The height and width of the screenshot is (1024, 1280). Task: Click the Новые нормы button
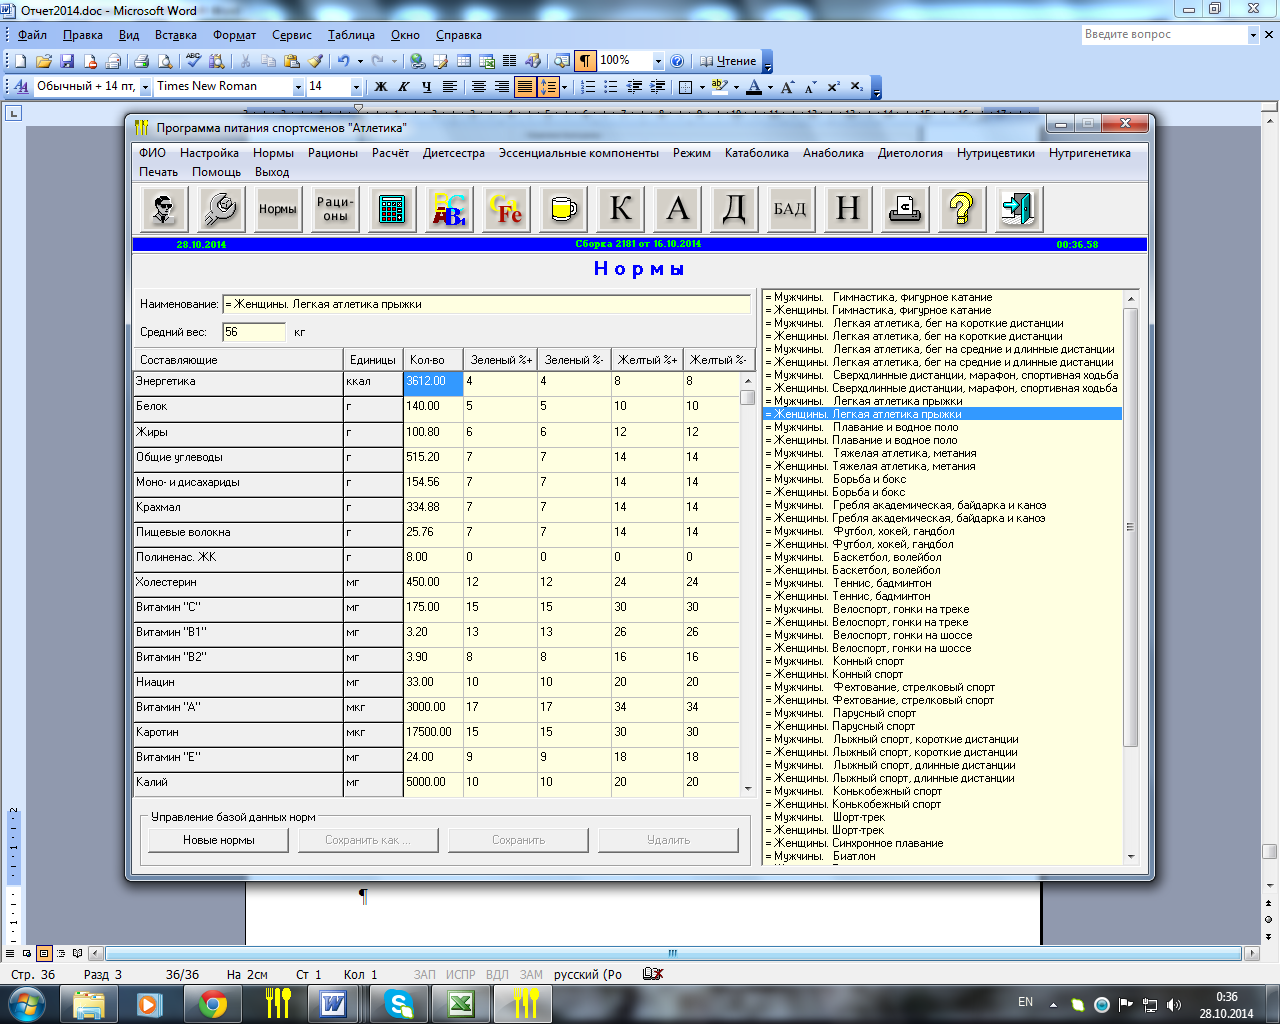point(219,840)
